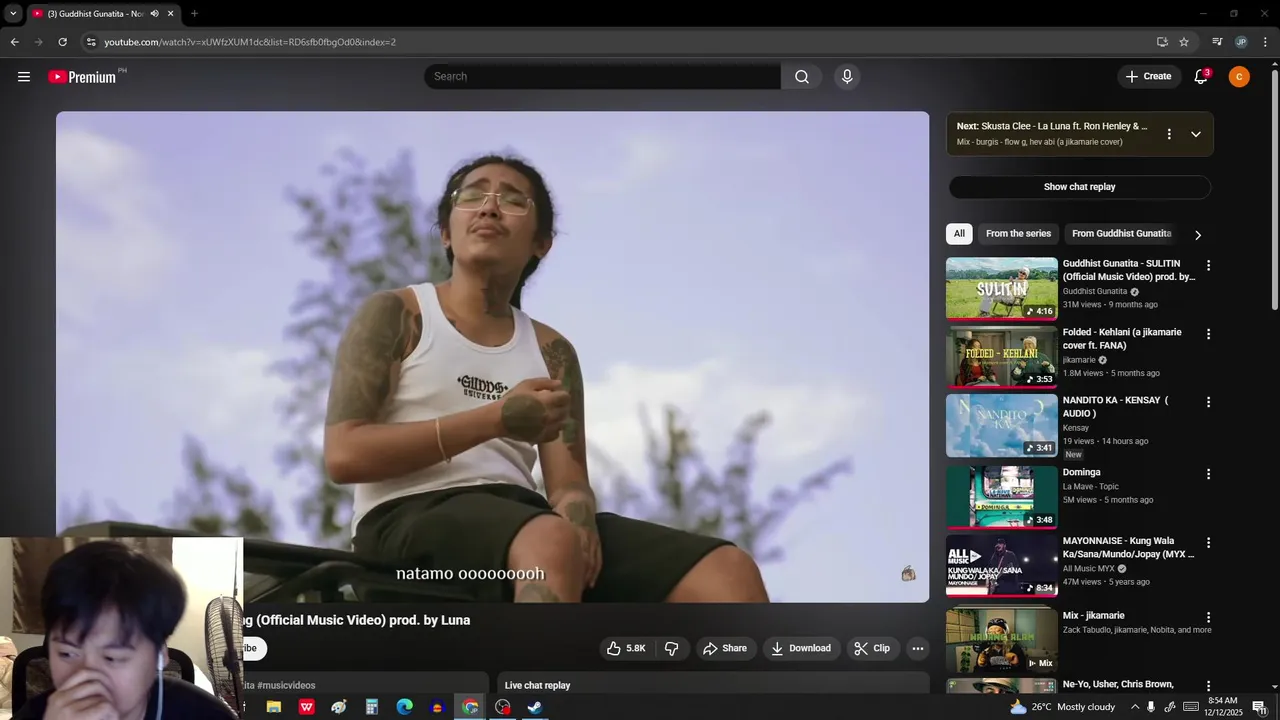Open the YouTube hamburger guide menu
1280x720 pixels.
tap(24, 77)
